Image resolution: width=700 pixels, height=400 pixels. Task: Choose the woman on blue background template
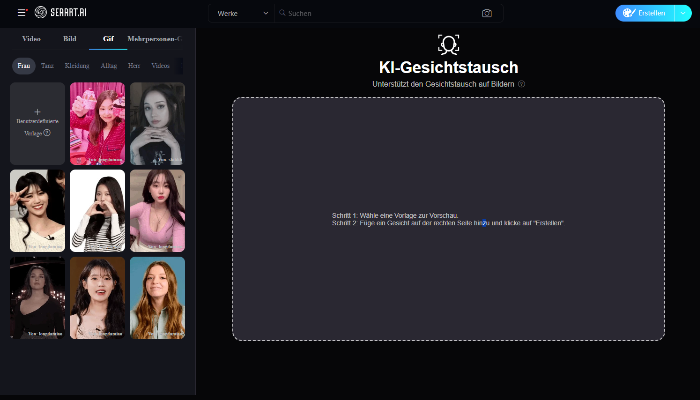[157, 298]
